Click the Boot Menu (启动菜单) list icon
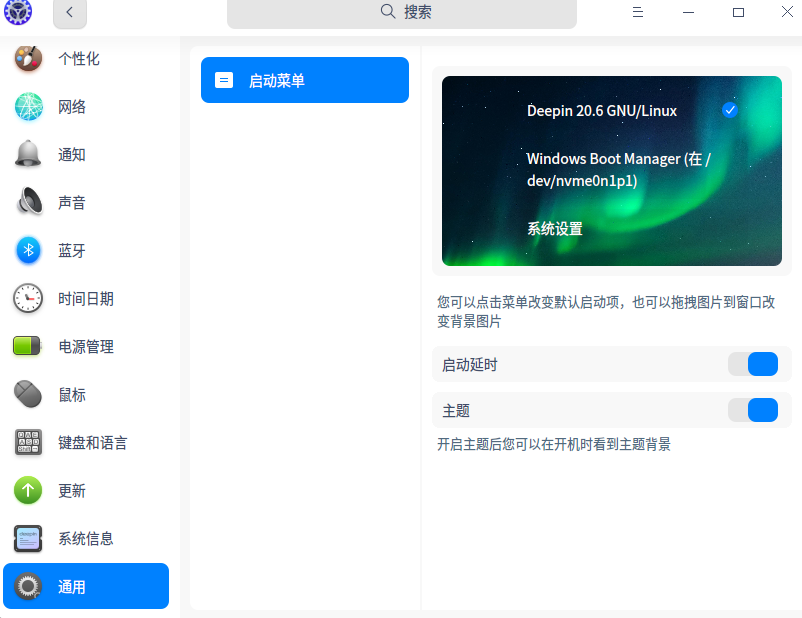The image size is (802, 618). click(x=224, y=80)
